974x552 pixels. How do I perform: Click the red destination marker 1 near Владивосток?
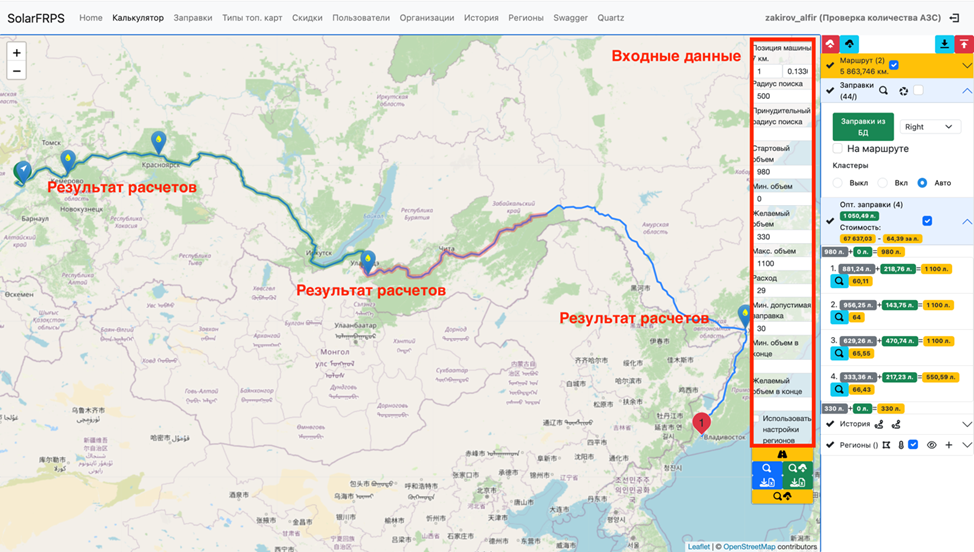pos(701,423)
